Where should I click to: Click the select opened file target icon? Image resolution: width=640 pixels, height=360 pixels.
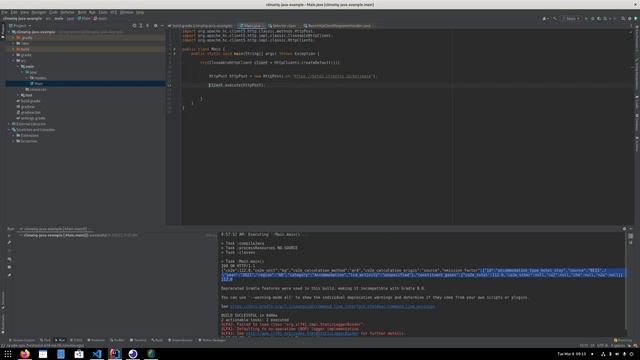(134, 26)
